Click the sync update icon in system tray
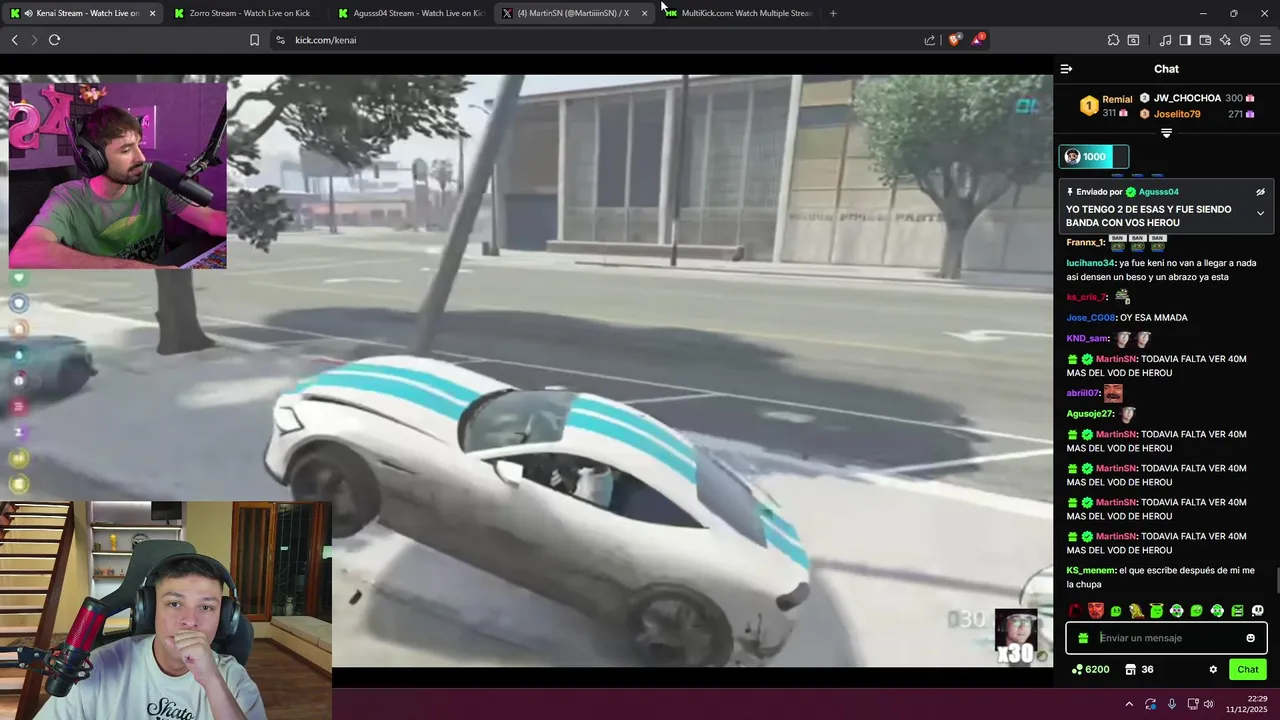 coord(1151,704)
